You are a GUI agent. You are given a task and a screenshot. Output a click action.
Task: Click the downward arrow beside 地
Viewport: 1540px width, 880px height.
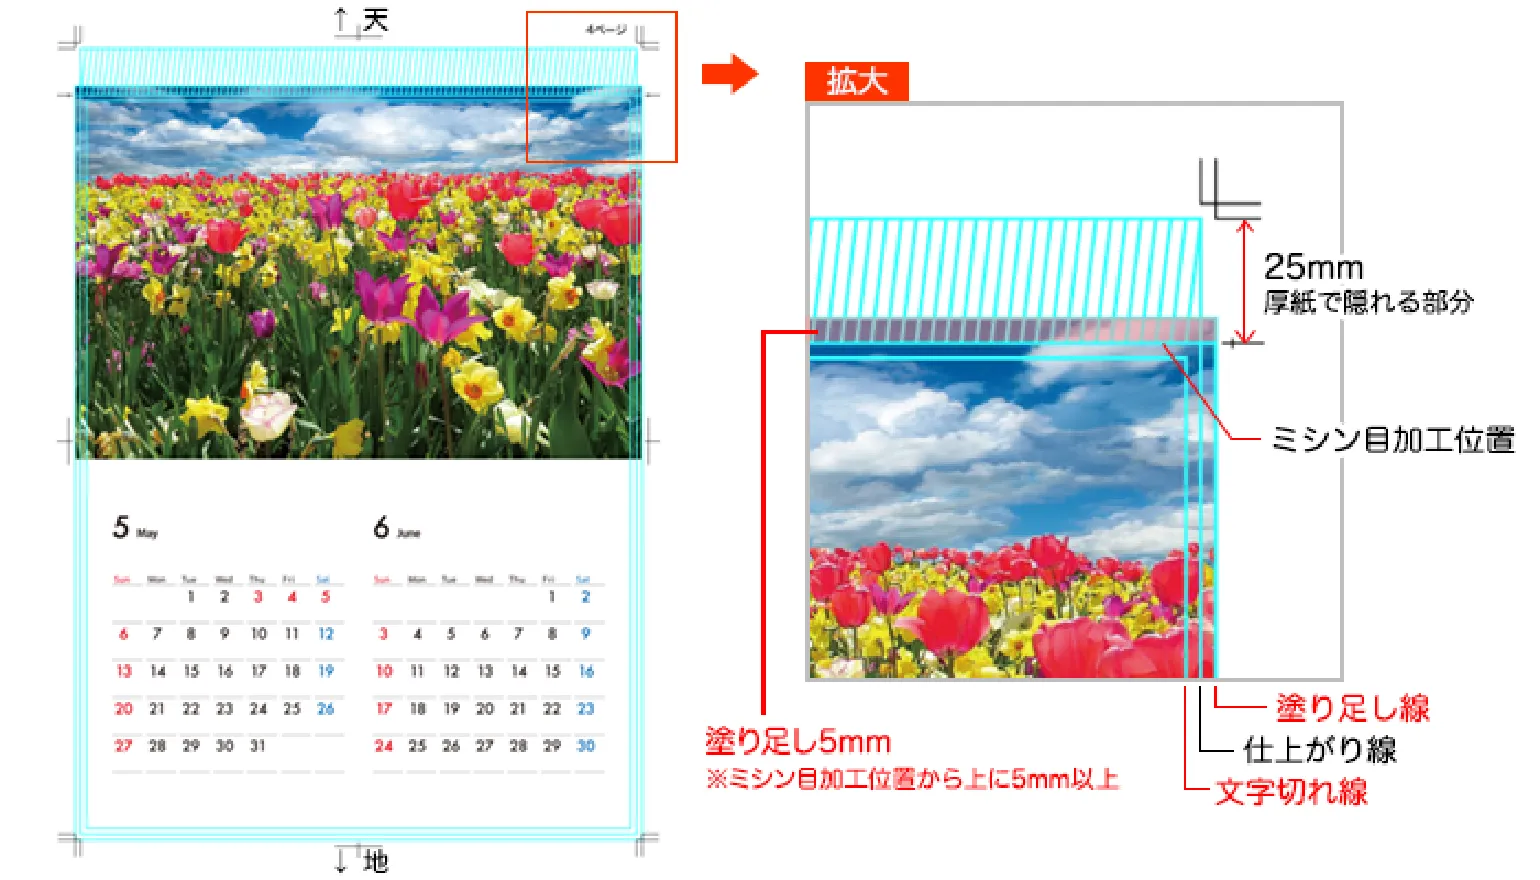tap(342, 858)
